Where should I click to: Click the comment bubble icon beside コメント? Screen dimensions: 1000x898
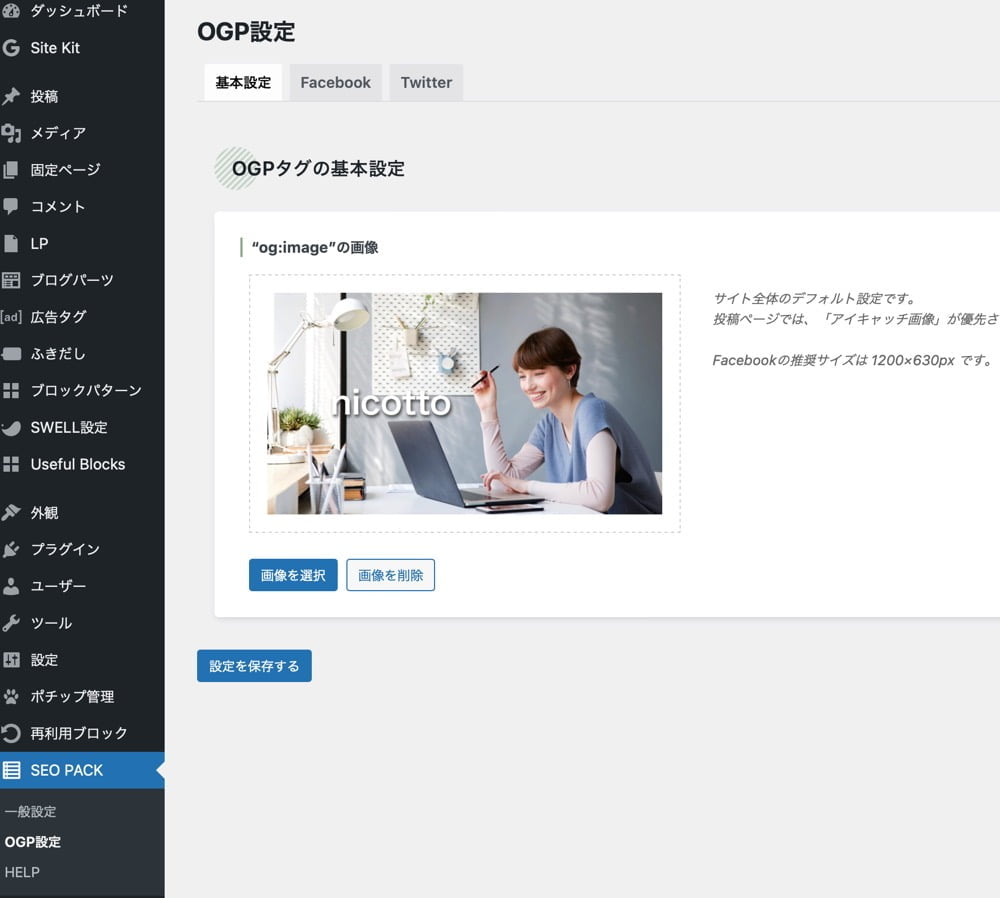(11, 206)
